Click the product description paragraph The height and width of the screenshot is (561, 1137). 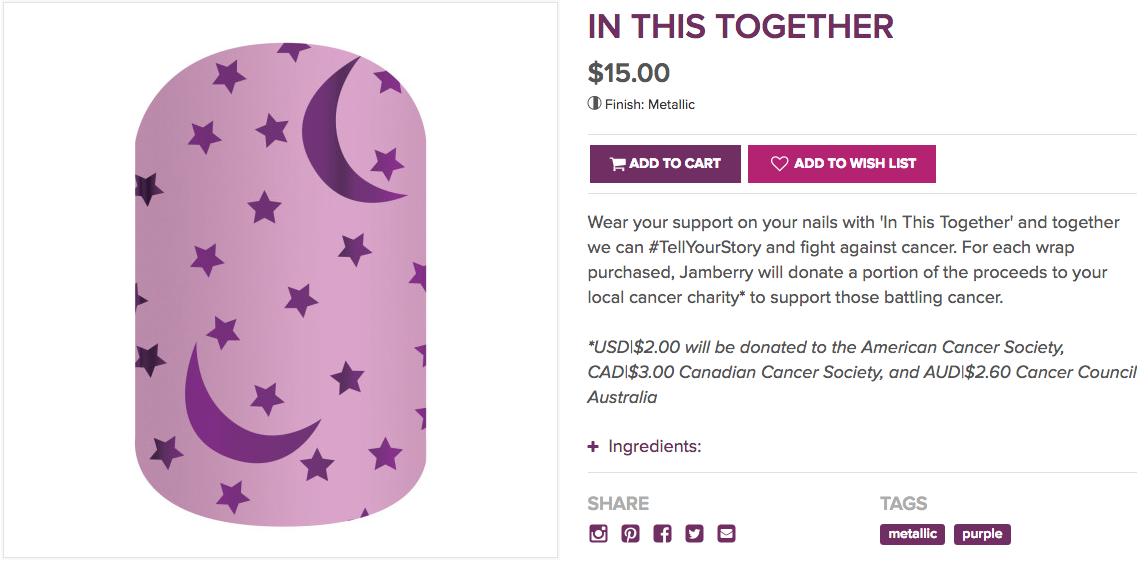click(855, 260)
